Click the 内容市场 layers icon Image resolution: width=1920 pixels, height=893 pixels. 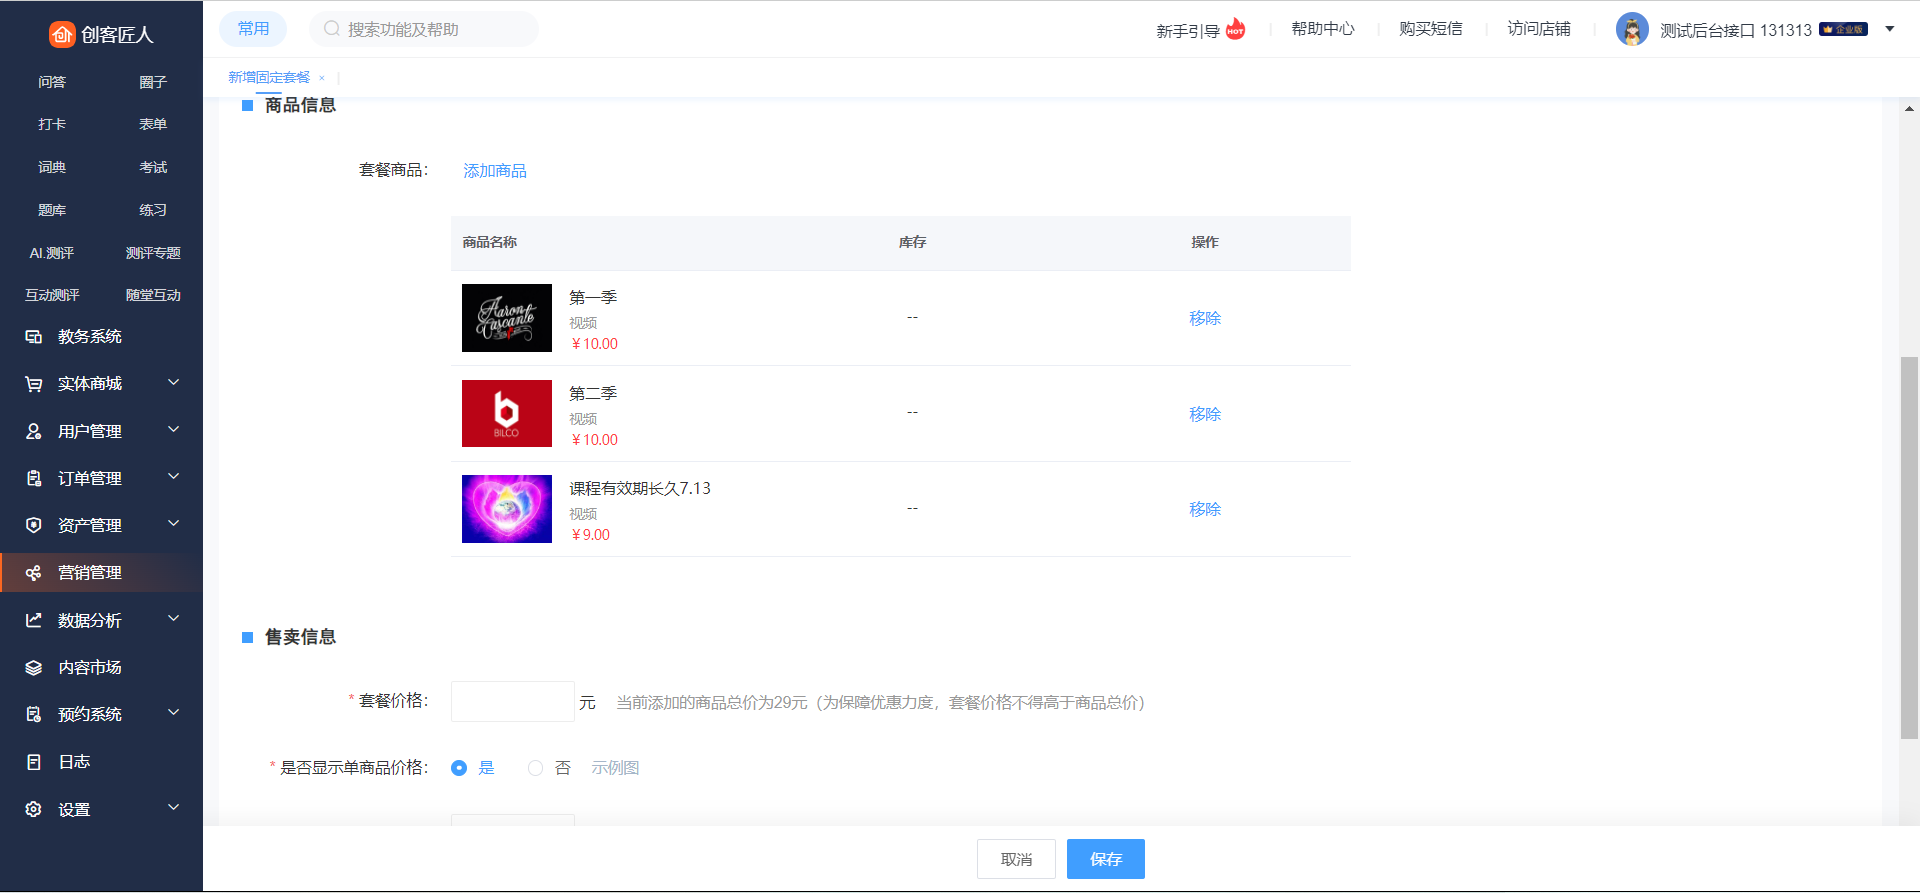coord(34,667)
